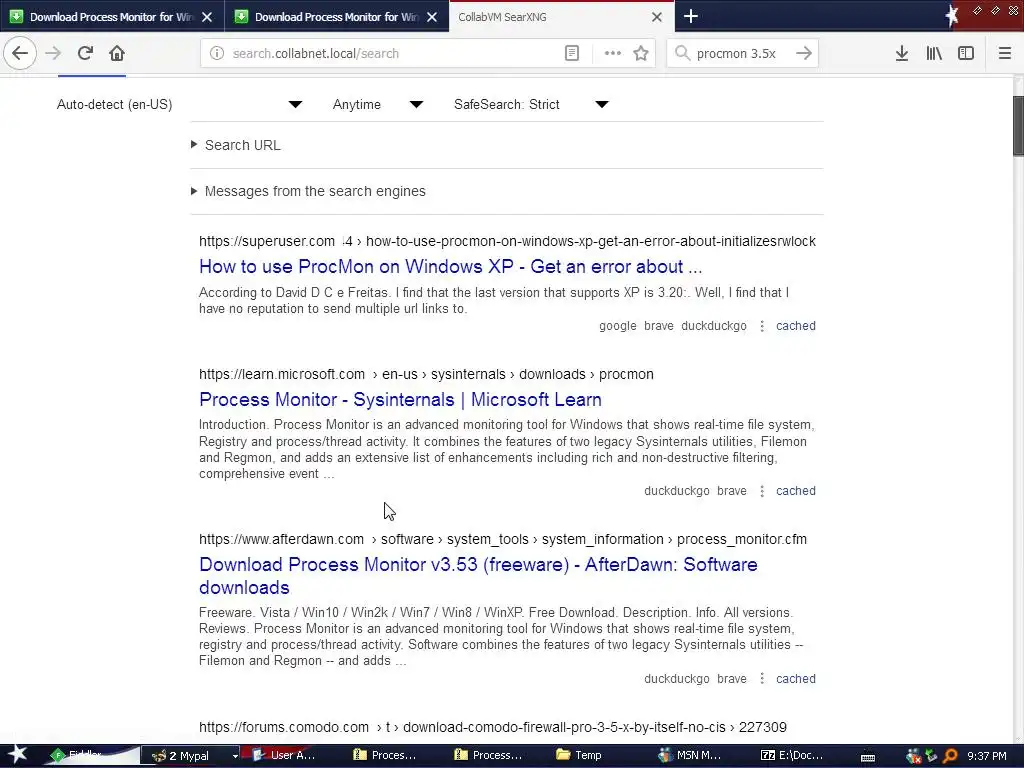This screenshot has height=768, width=1024.
Task: Open more options for Microsoft Learn result
Action: click(x=761, y=491)
